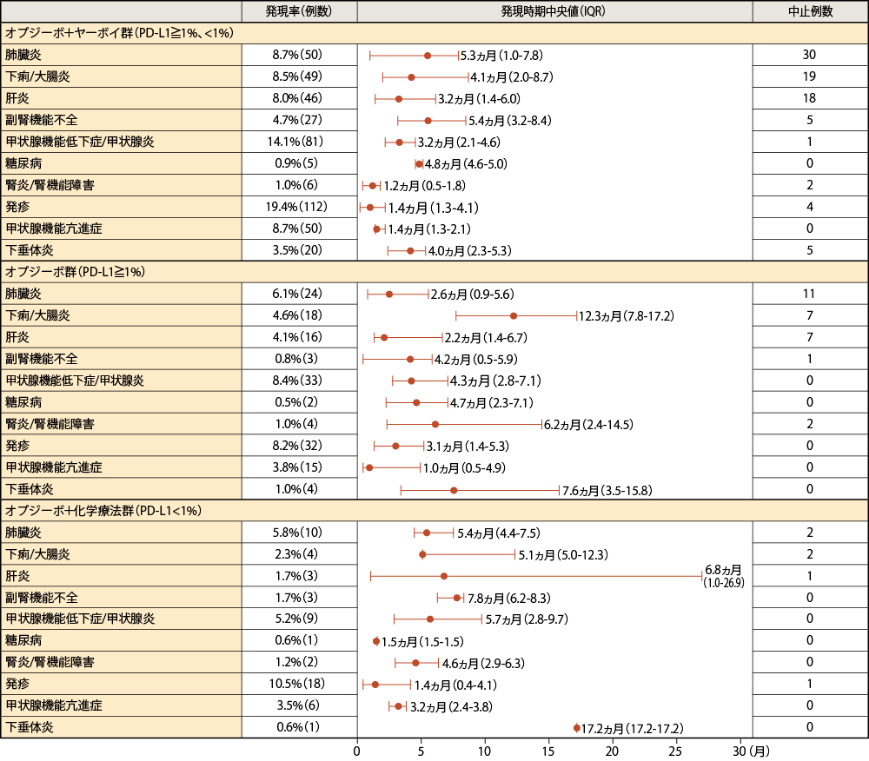The image size is (869, 761).
Task: Click the incidence value 8.4%(33)
Action: coord(298,380)
